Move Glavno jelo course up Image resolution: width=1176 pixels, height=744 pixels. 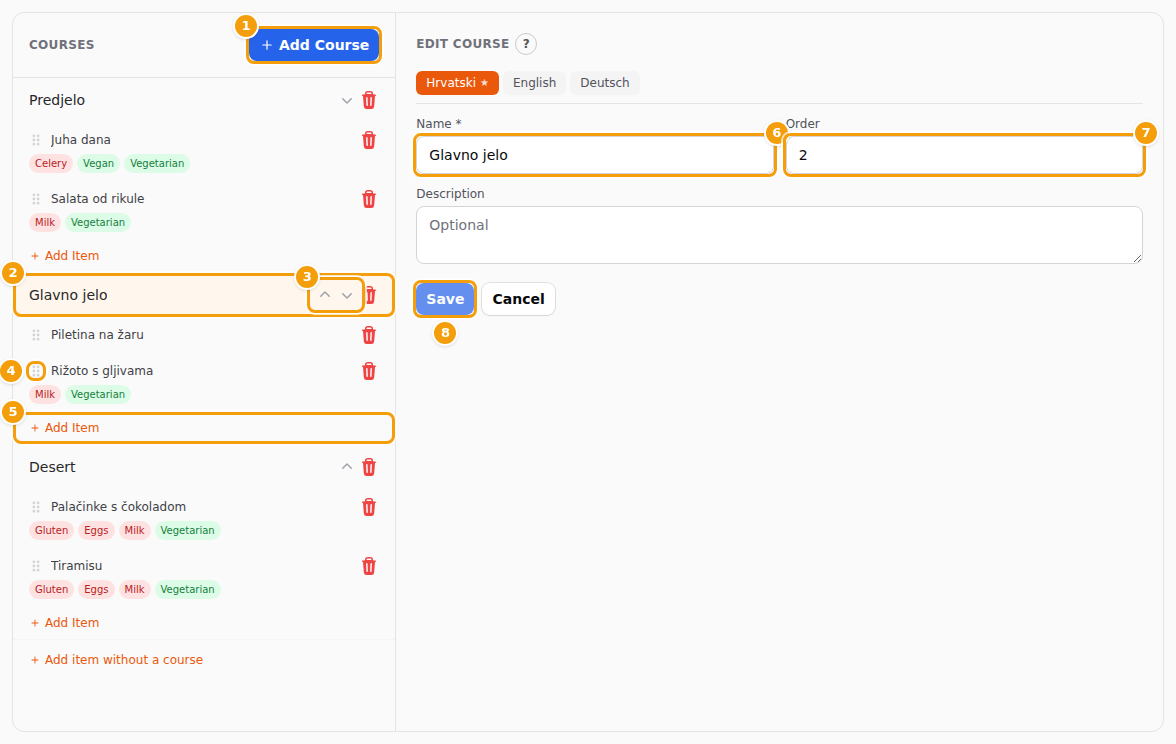click(325, 296)
